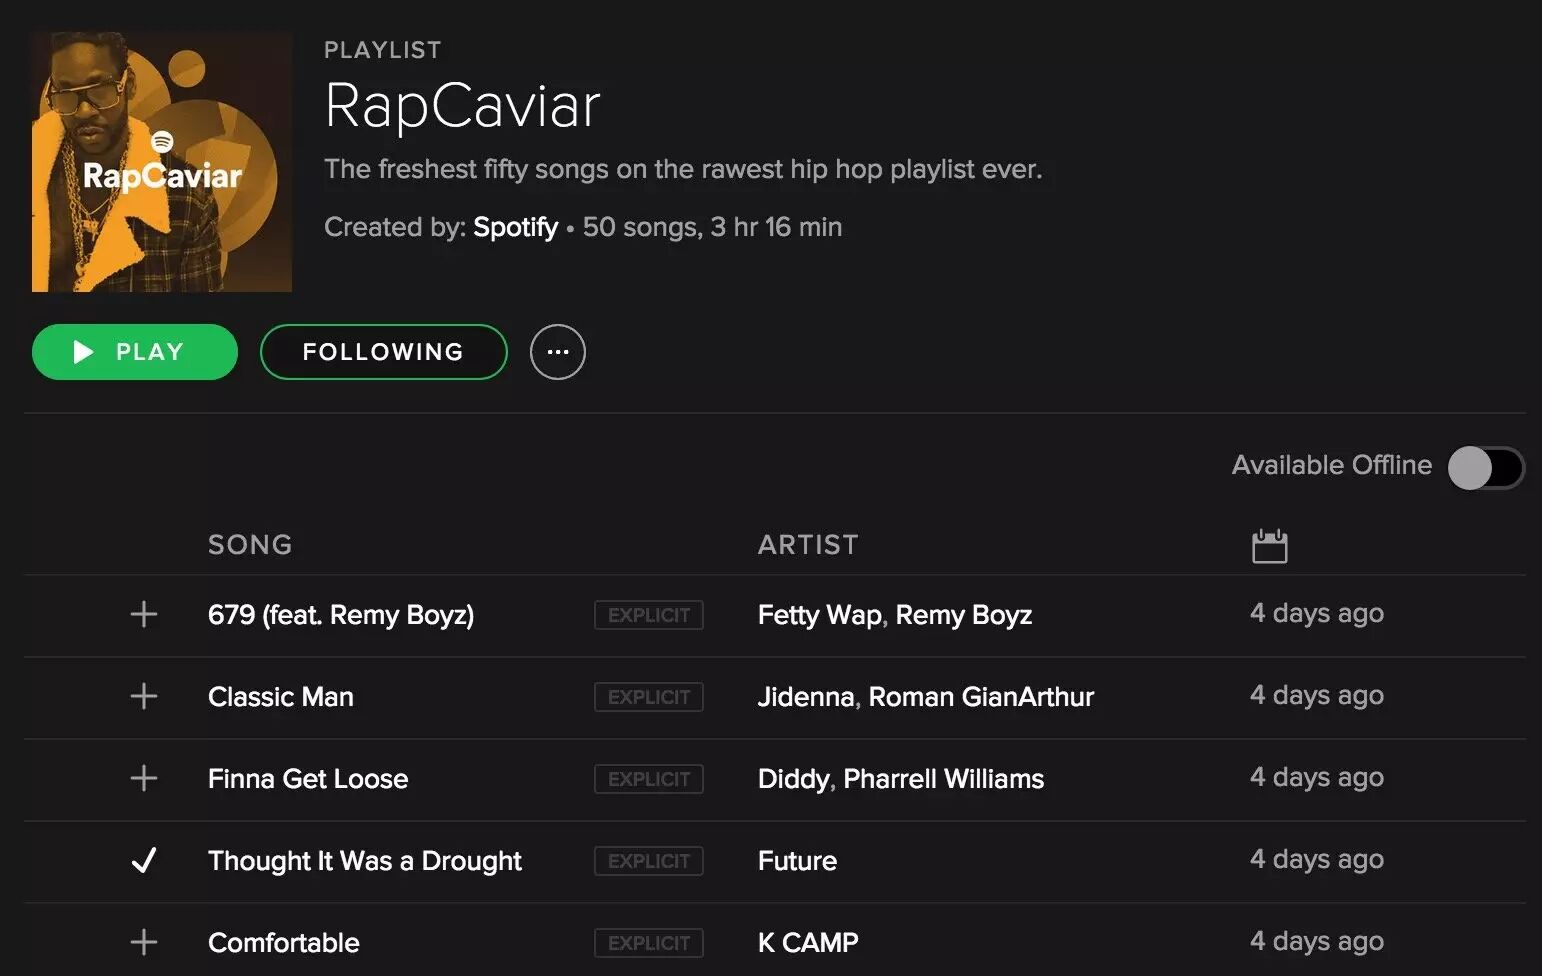
Task: Open K CAMP artist page
Action: click(x=808, y=942)
